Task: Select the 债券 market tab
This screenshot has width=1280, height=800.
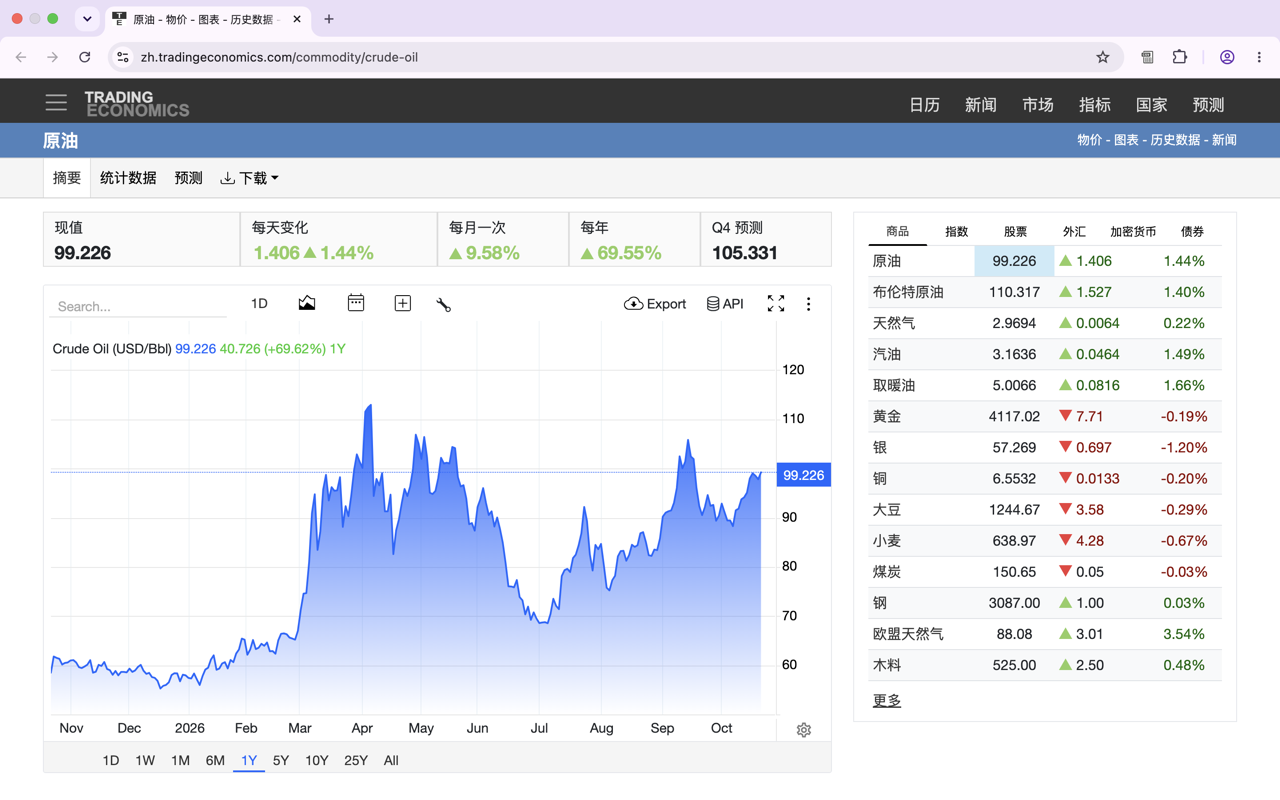Action: 1192,231
